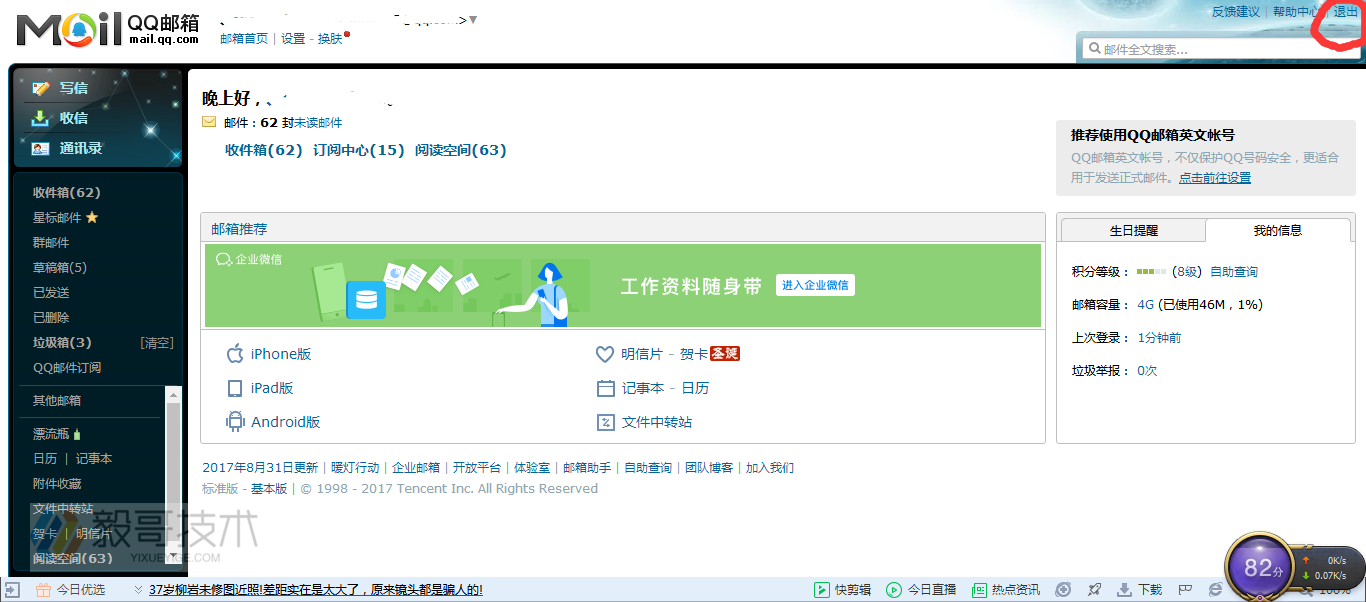Click the 反馈建议 link
Screen dimensions: 1366x602
click(x=1236, y=12)
